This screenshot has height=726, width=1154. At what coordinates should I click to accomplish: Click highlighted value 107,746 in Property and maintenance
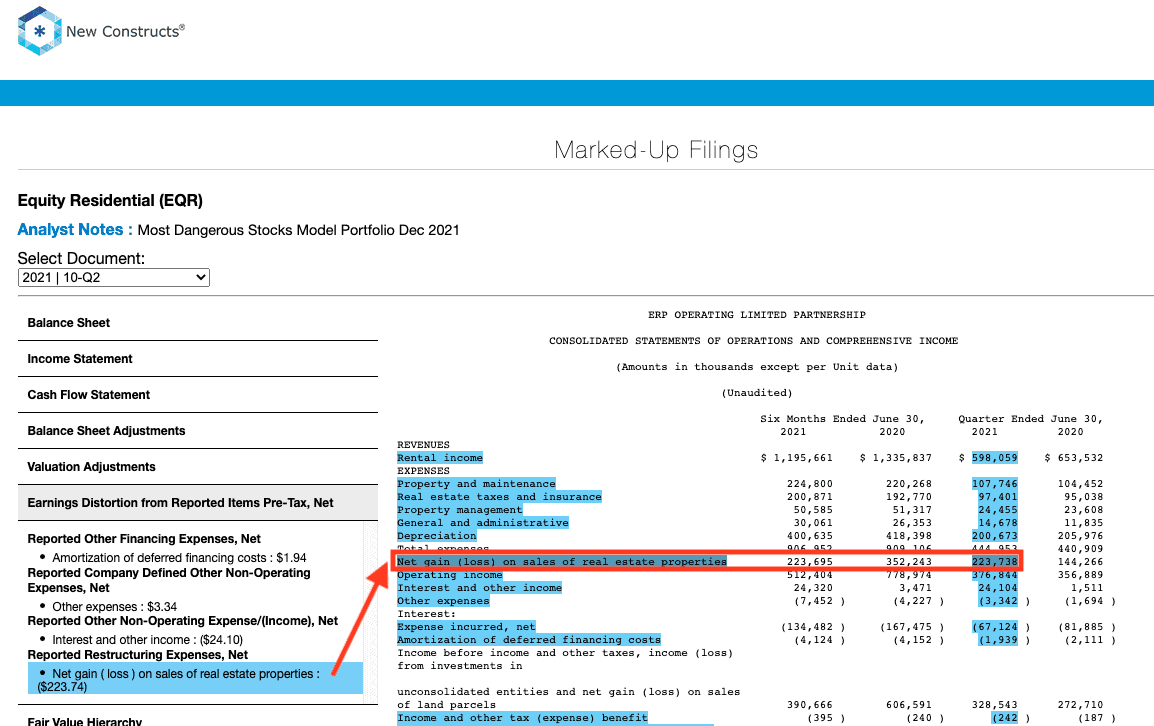point(994,484)
